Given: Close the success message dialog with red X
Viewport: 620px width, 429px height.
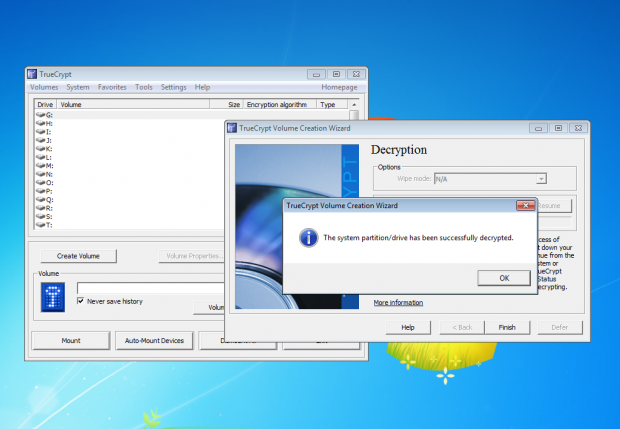Looking at the screenshot, I should (525, 205).
